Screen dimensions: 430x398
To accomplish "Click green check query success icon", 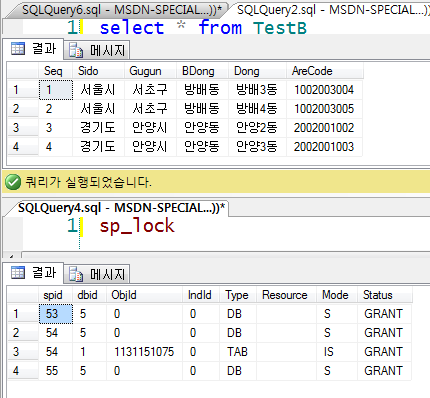I will pyautogui.click(x=13, y=182).
